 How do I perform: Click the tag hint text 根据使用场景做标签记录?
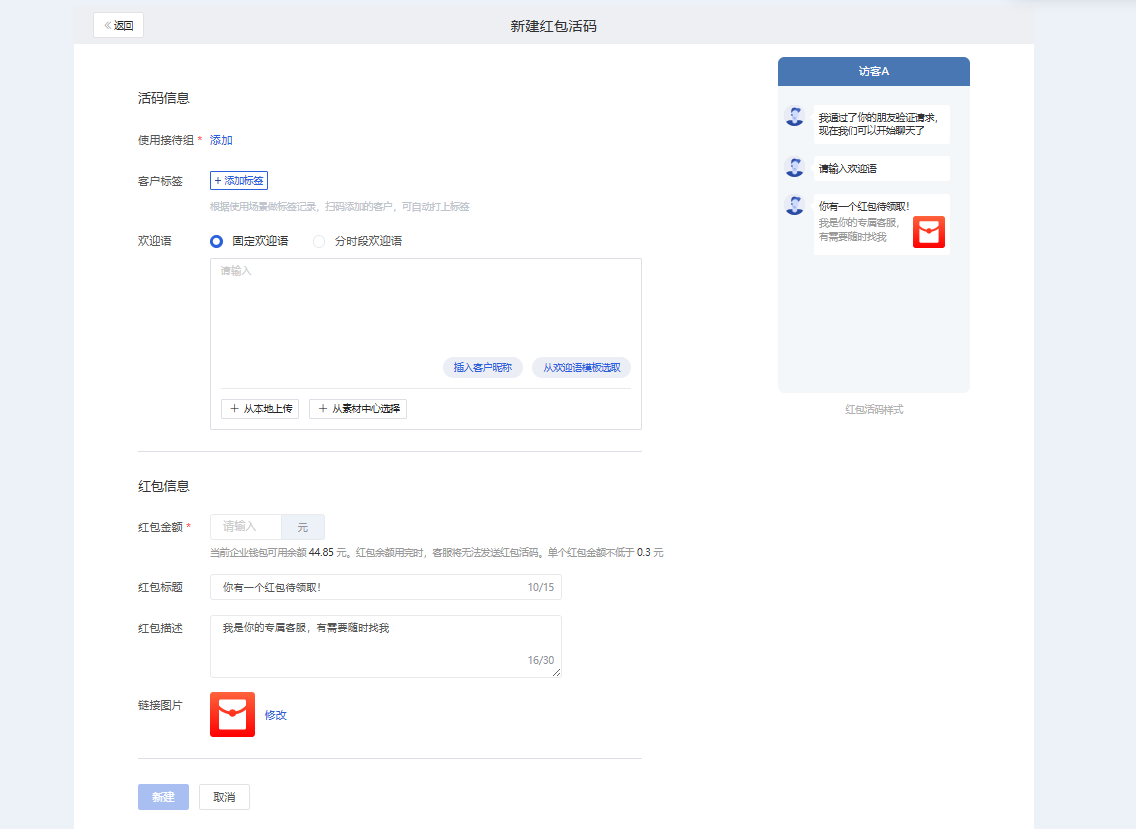click(x=339, y=207)
